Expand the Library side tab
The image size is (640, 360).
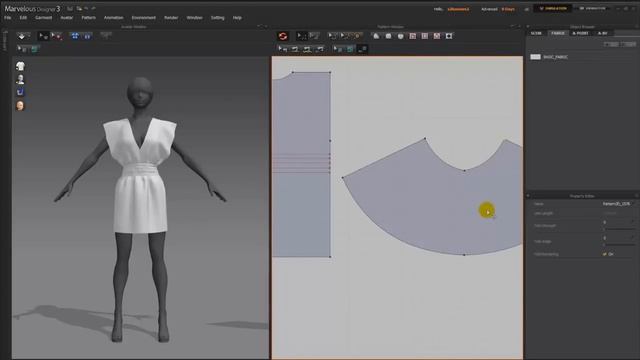[x=5, y=40]
